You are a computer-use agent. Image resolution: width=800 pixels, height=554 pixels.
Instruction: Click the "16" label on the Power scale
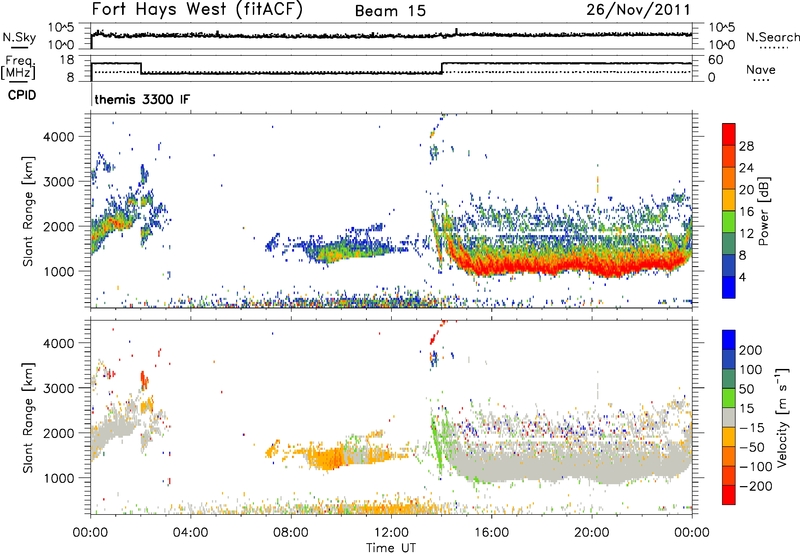[x=746, y=212]
